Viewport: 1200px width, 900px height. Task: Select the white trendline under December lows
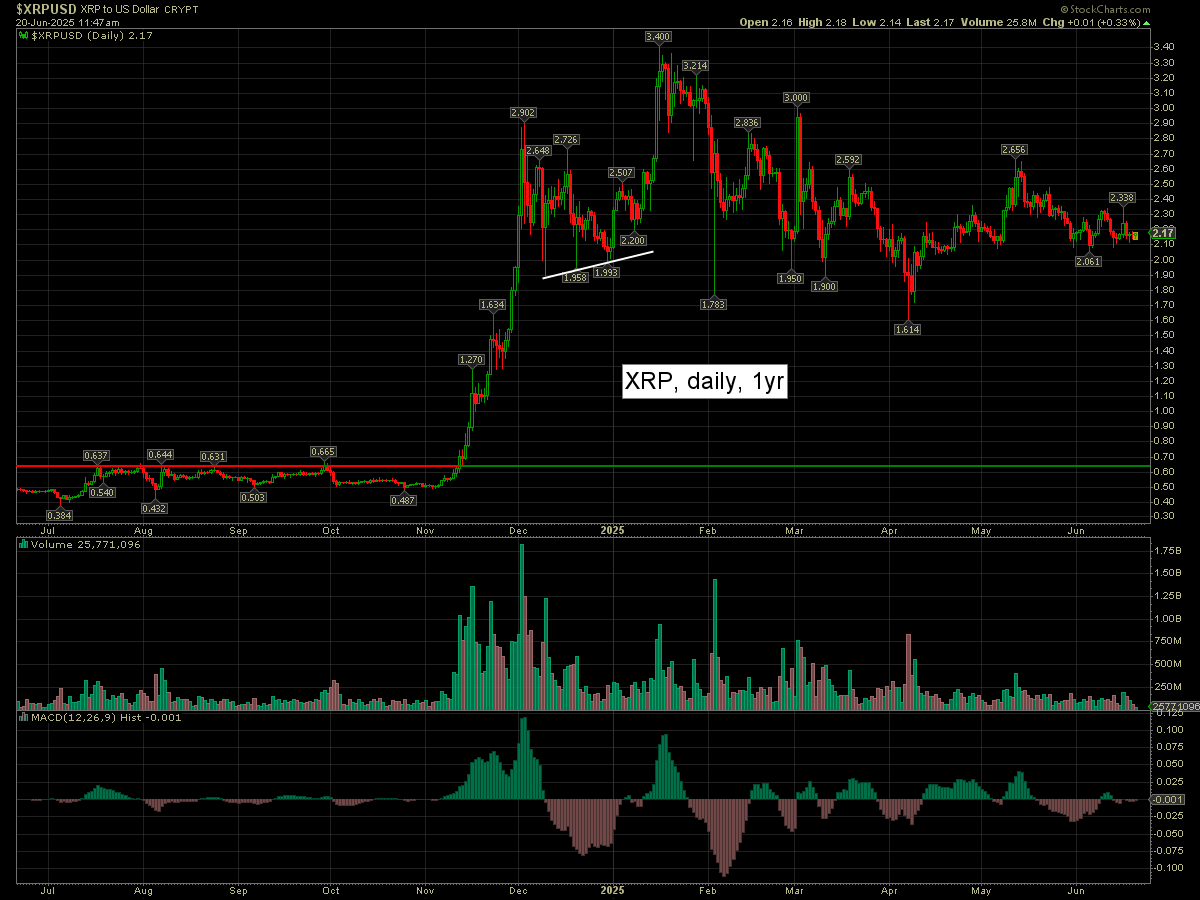(598, 264)
